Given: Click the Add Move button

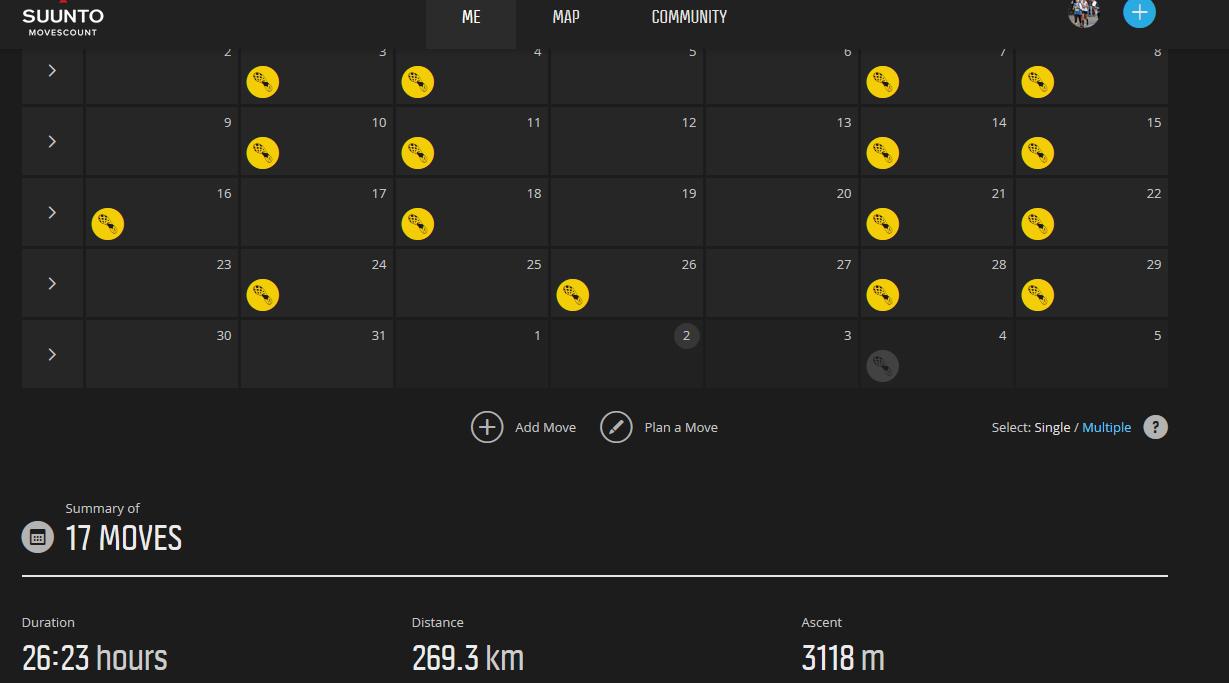Looking at the screenshot, I should coord(524,427).
